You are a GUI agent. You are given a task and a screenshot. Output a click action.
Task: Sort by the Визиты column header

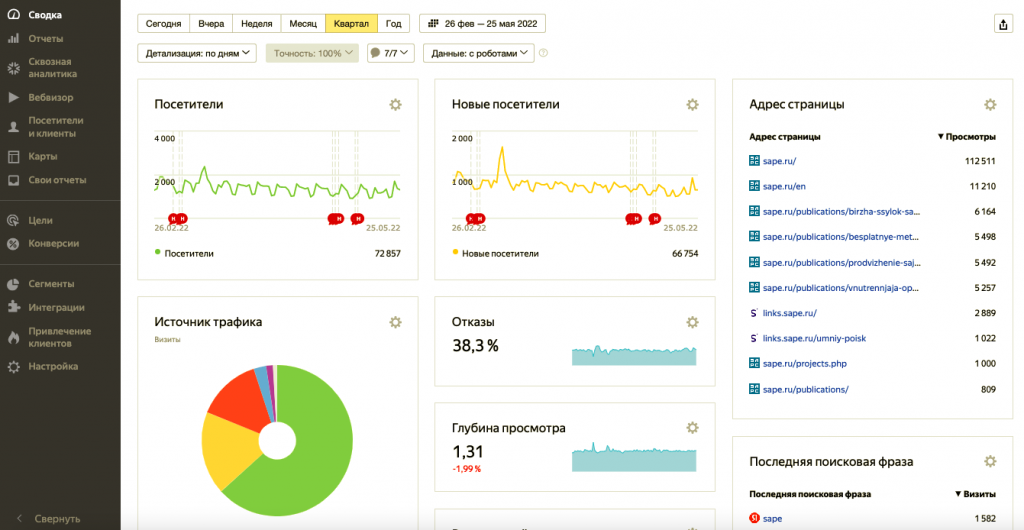point(975,494)
